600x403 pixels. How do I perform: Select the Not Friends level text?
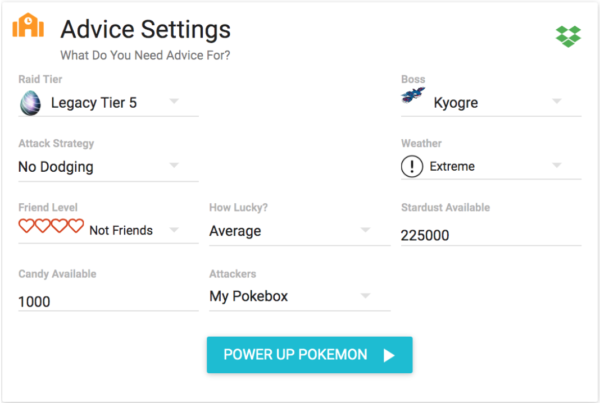[121, 230]
